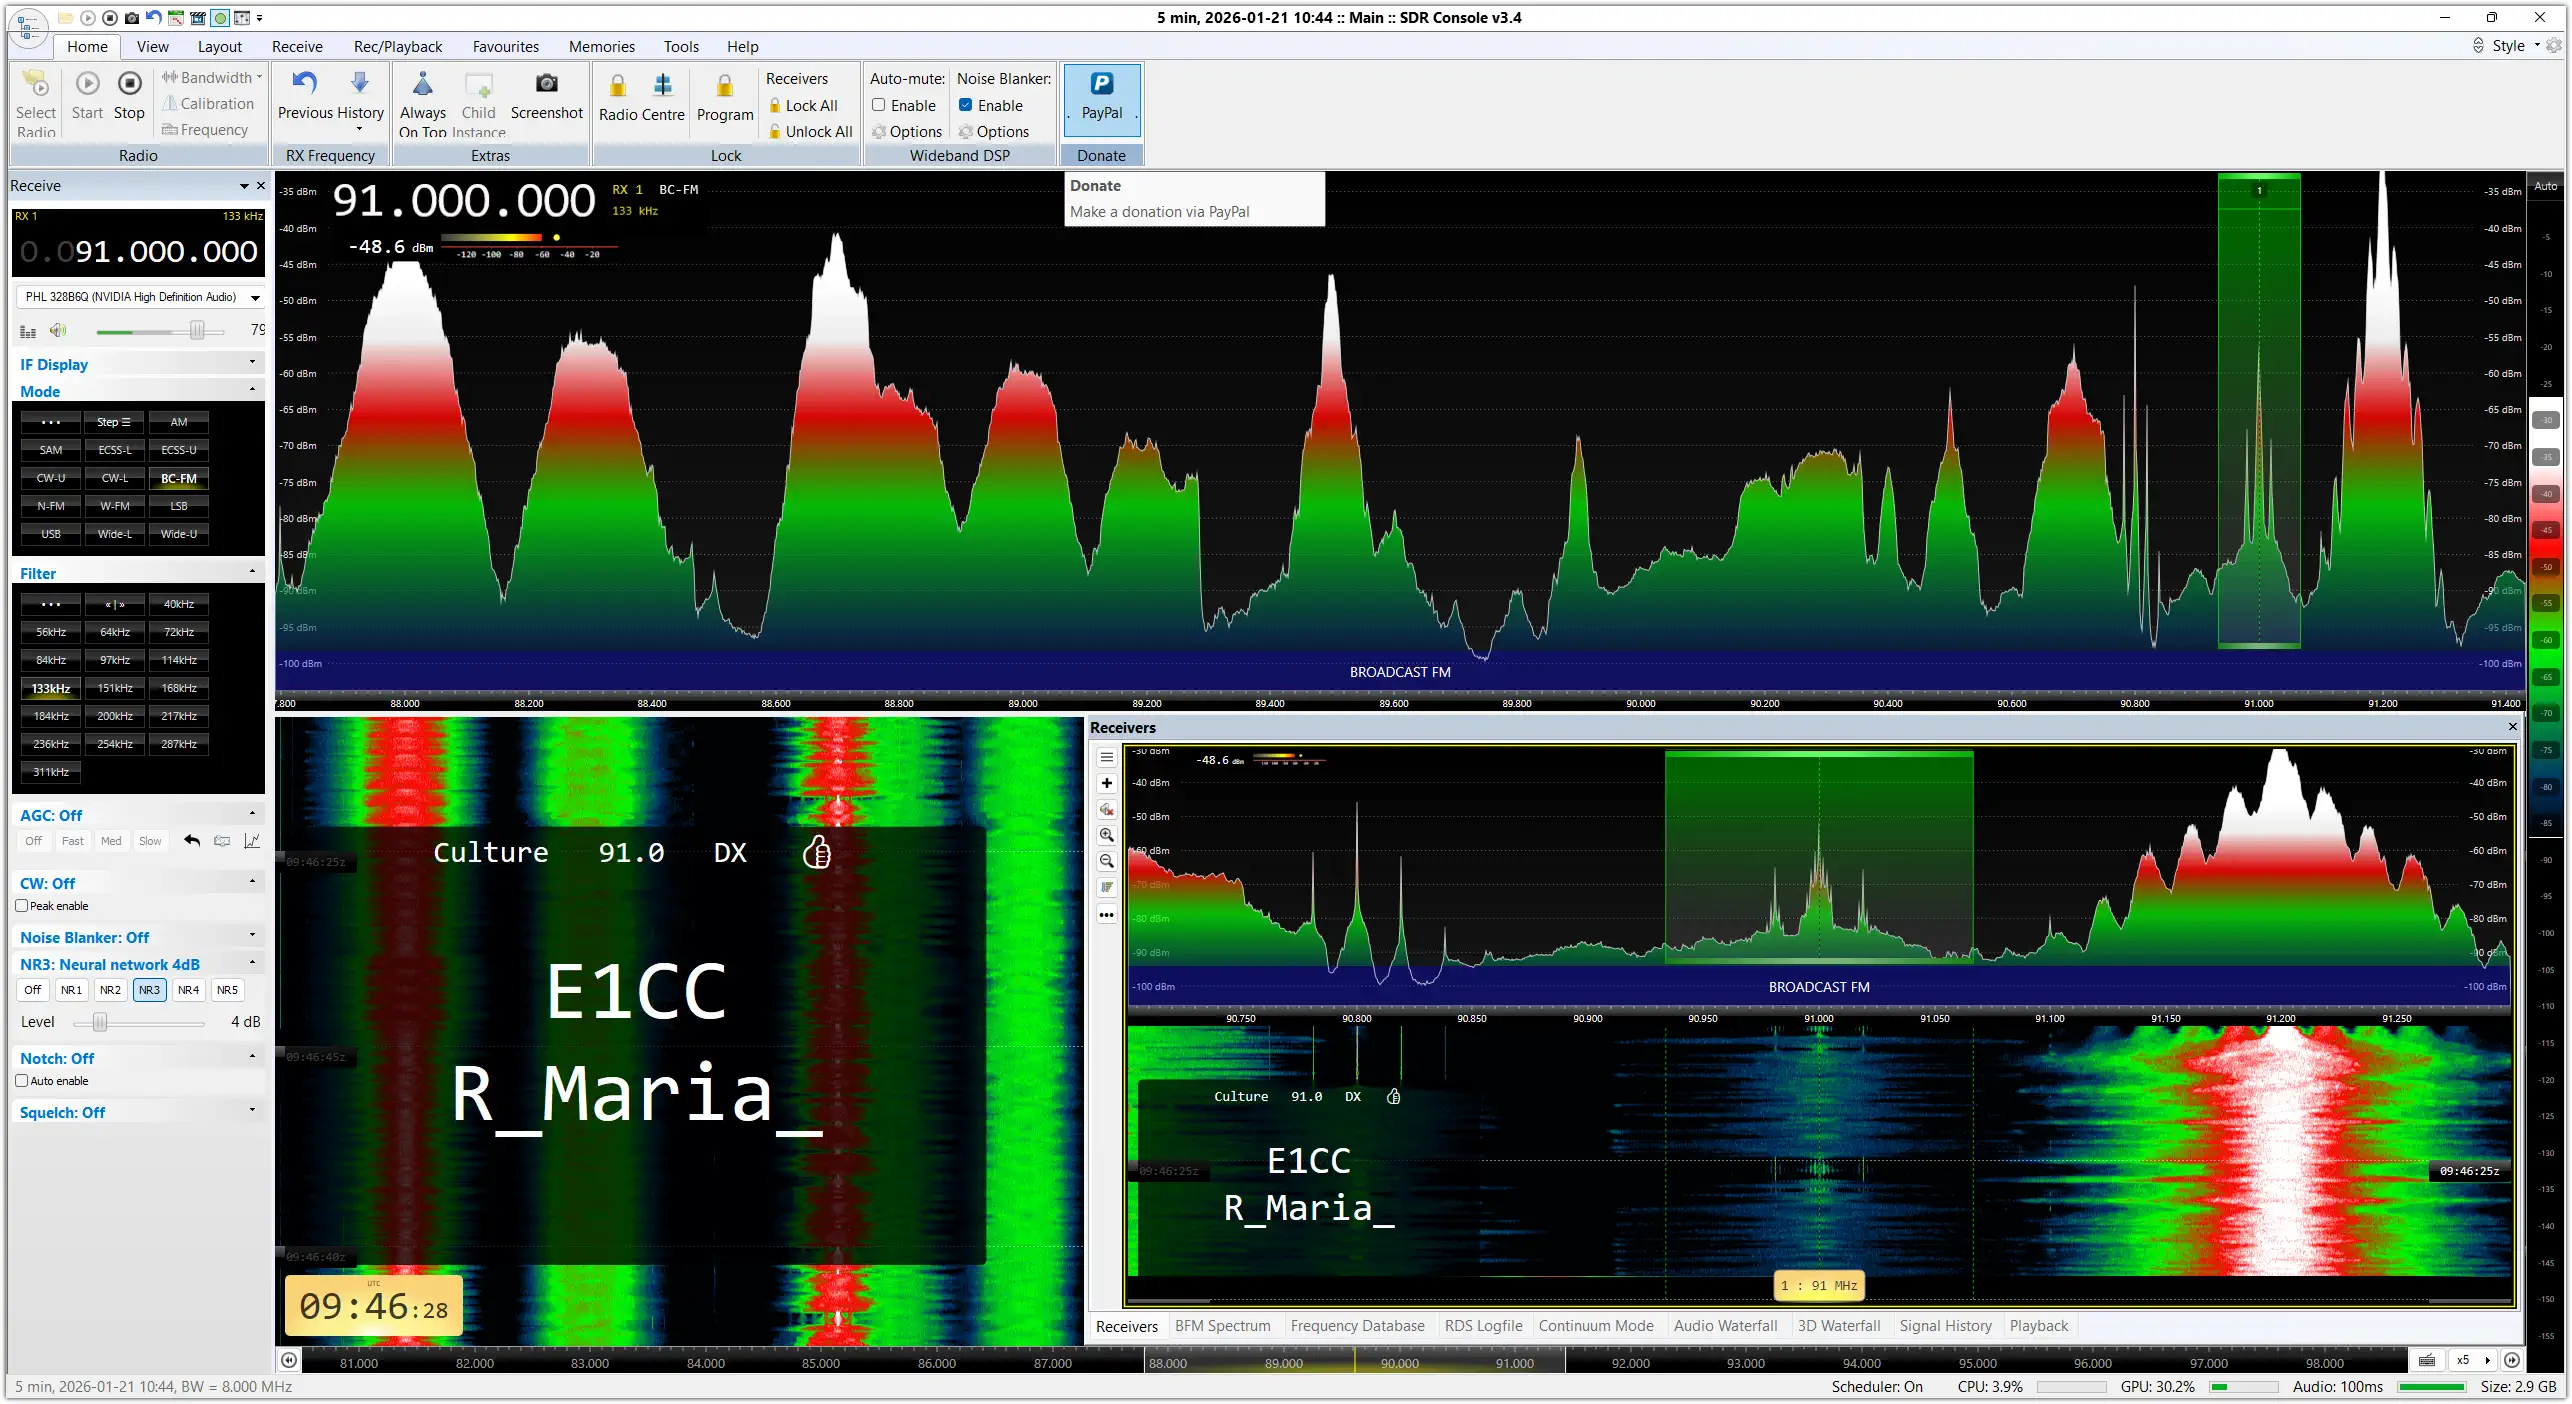Check the CW Peak enable box
Viewport: 2572px width, 1404px height.
[x=22, y=906]
